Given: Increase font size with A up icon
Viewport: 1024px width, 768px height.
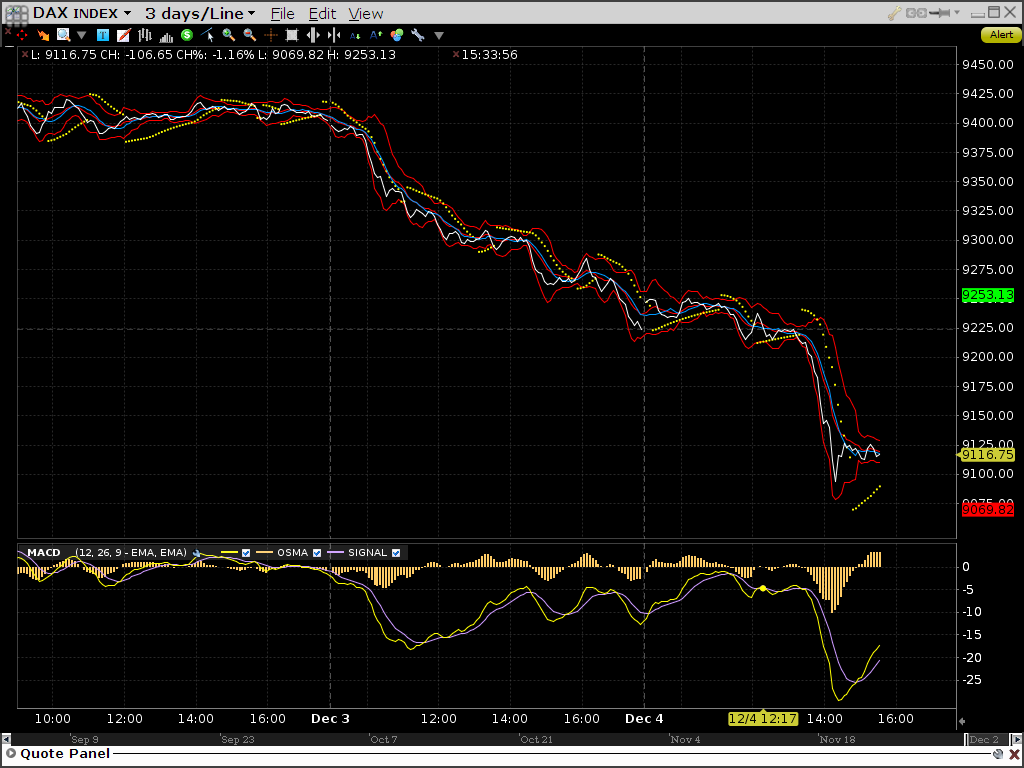Looking at the screenshot, I should pyautogui.click(x=376, y=35).
